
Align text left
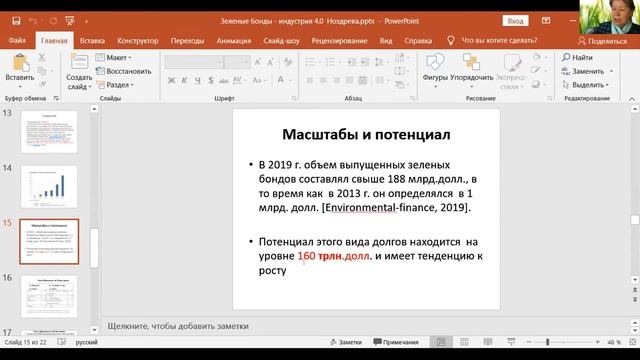tap(310, 80)
